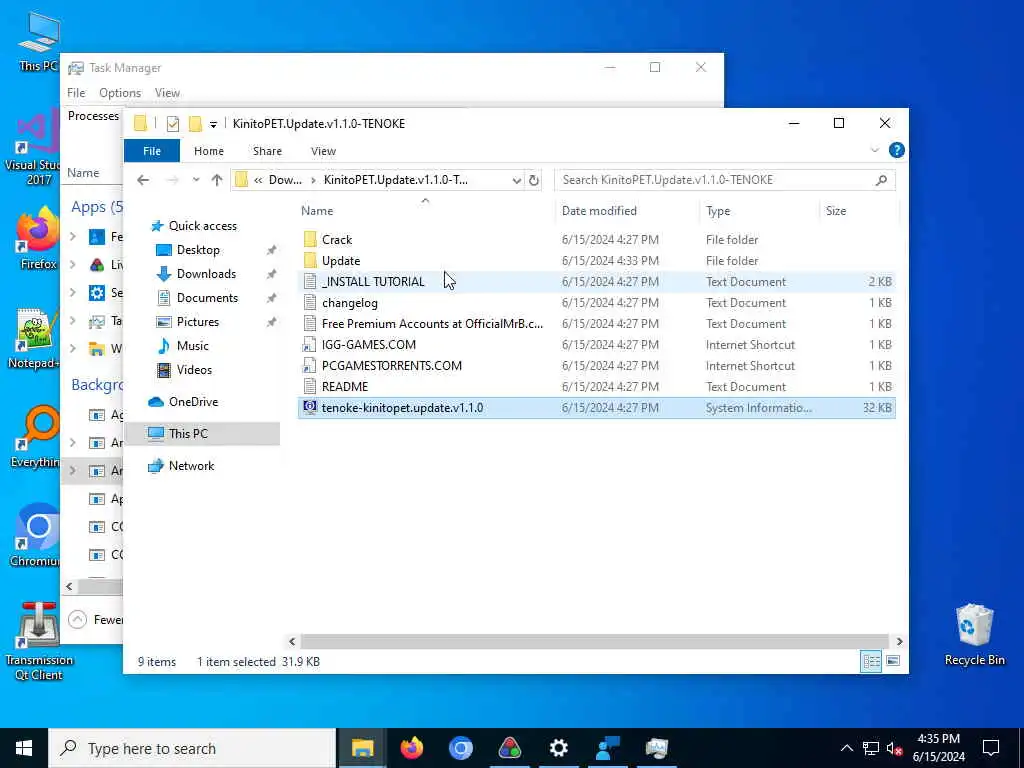Sort files by Type column
Viewport: 1024px width, 768px height.
[760, 211]
